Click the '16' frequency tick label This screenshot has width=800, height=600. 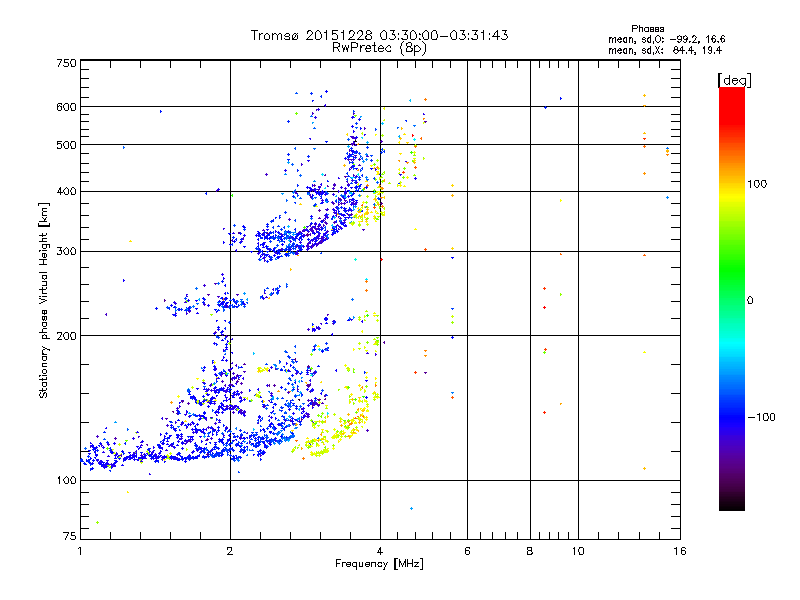[680, 551]
